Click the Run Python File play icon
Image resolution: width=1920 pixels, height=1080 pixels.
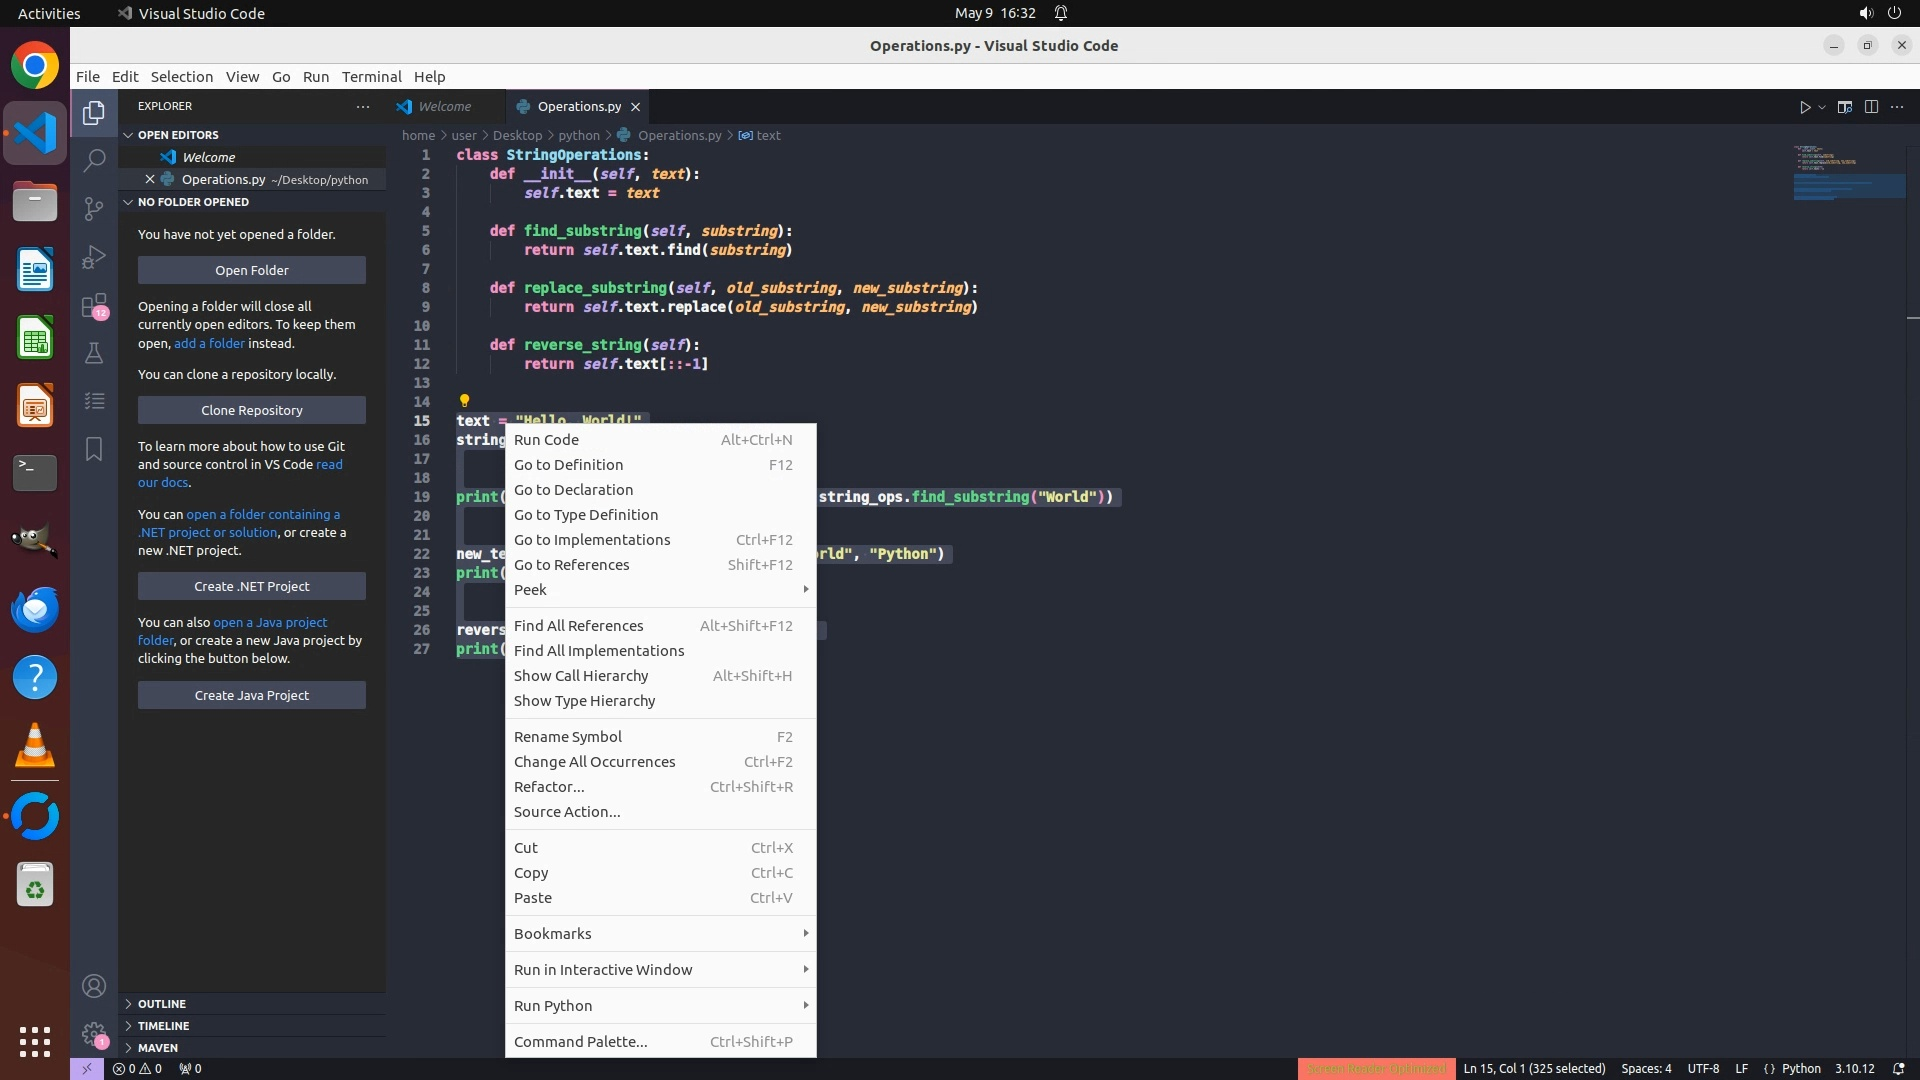click(1805, 107)
